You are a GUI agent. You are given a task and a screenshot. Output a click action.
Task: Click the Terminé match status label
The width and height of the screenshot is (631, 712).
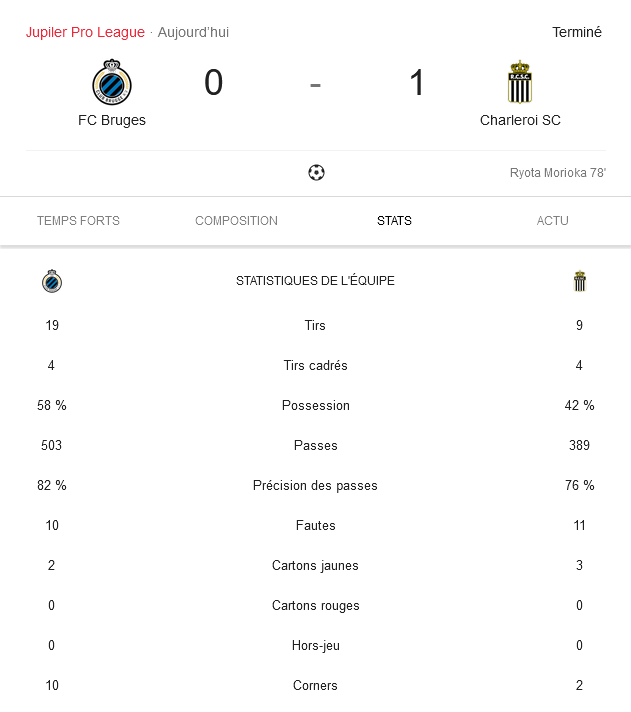[x=577, y=32]
